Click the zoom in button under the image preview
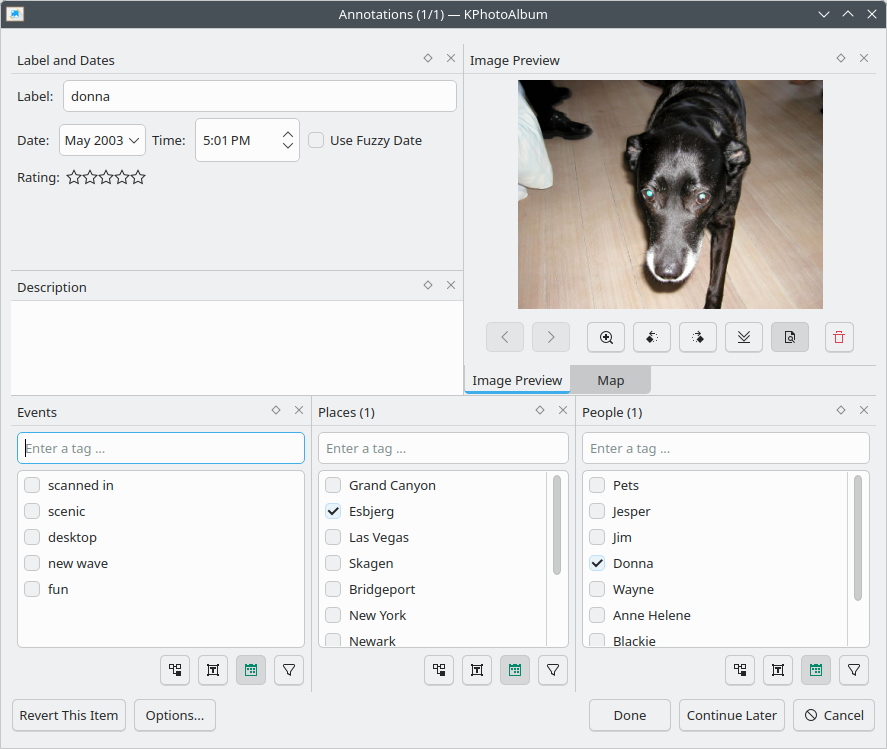 click(x=606, y=337)
